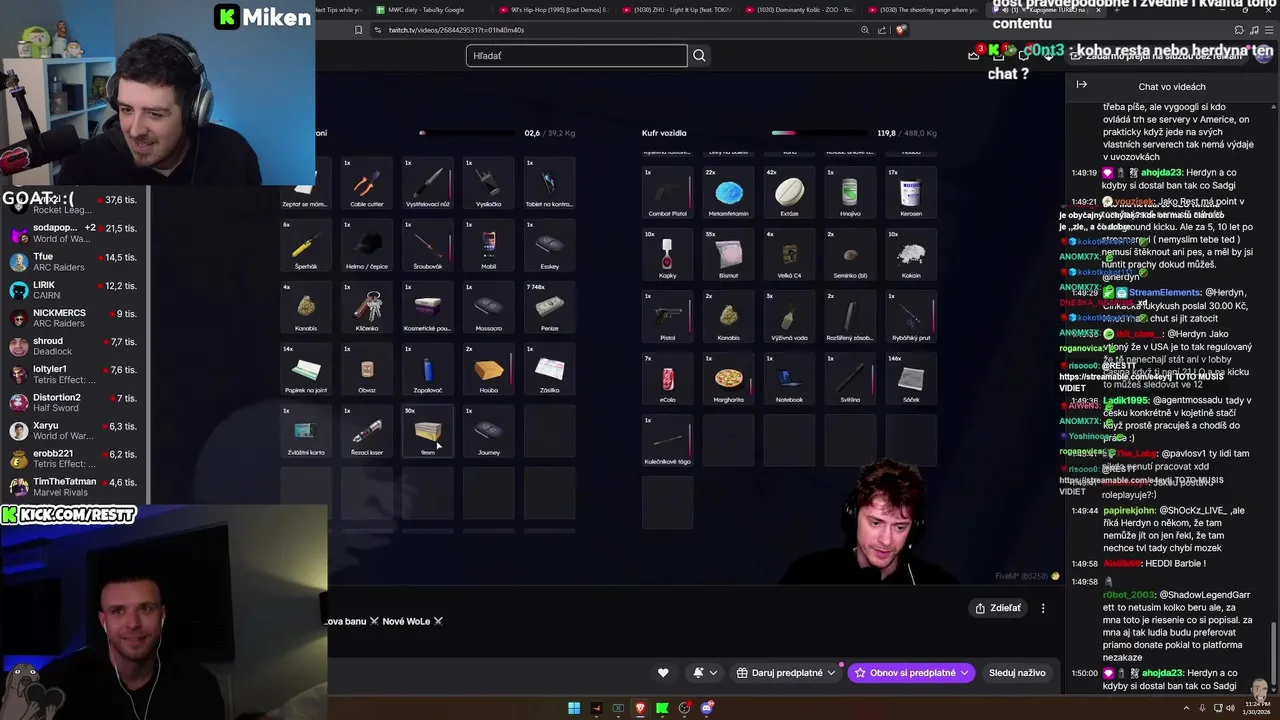Screen dimensions: 1280x720
Task: Pick the Papírek na joint item
Action: 306,369
